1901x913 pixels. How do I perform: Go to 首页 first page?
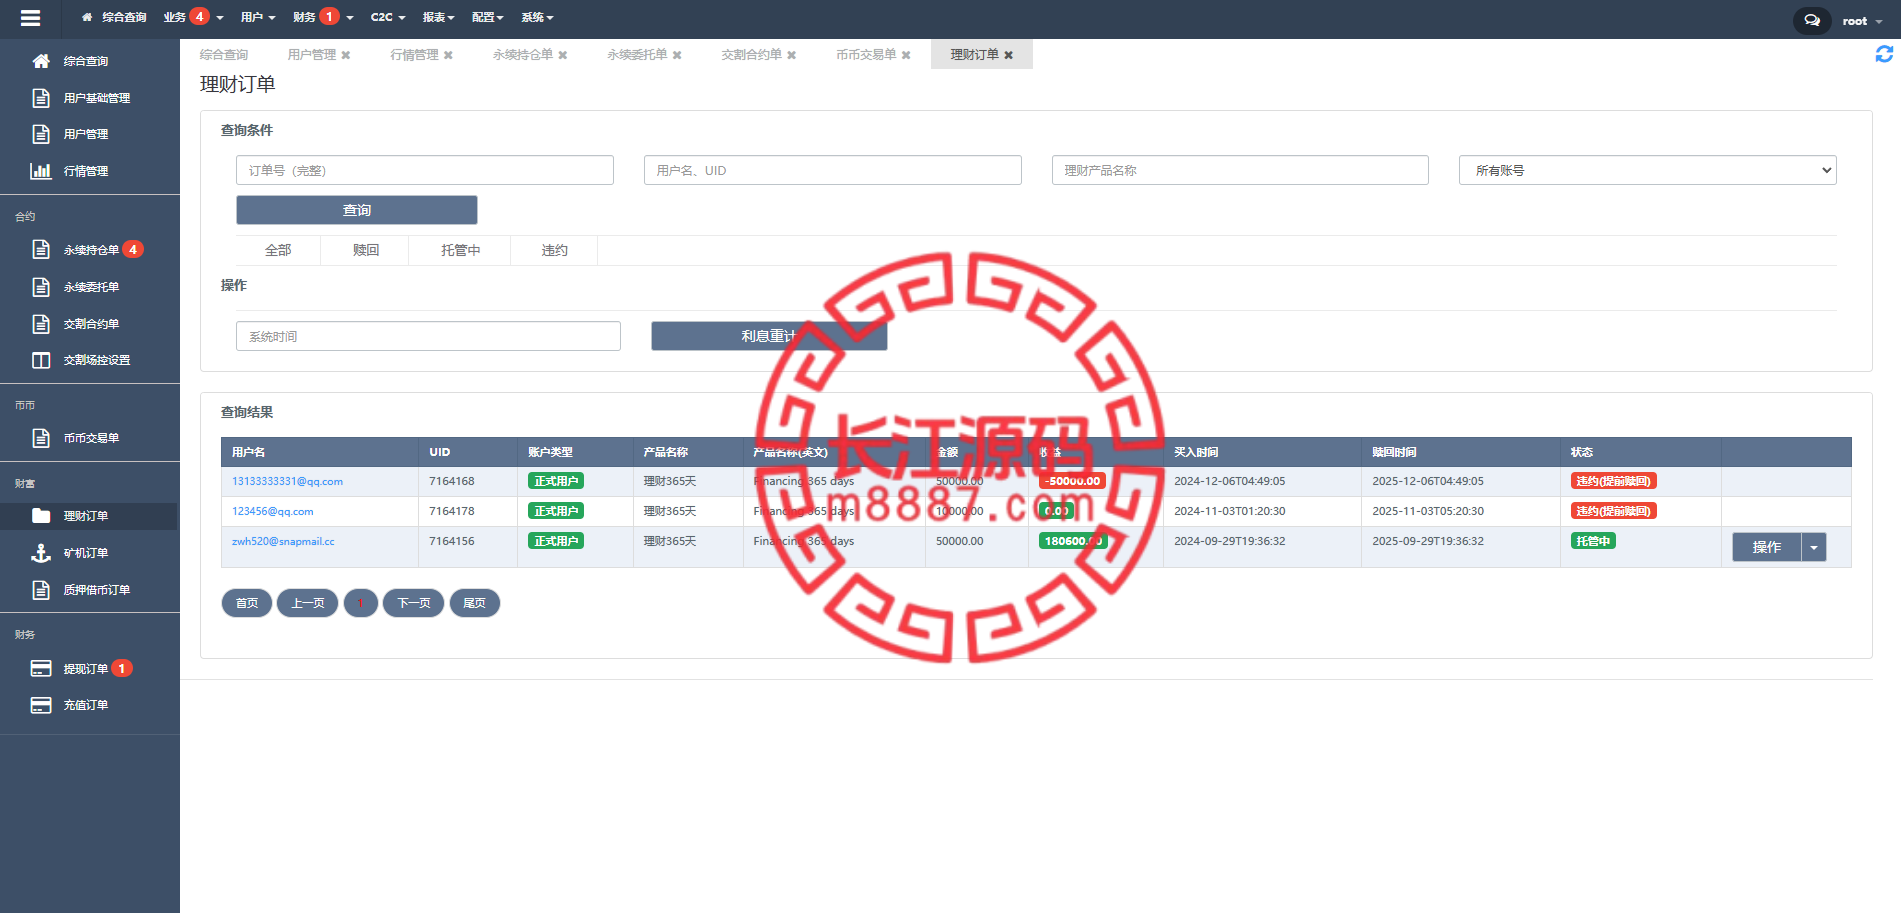click(247, 603)
